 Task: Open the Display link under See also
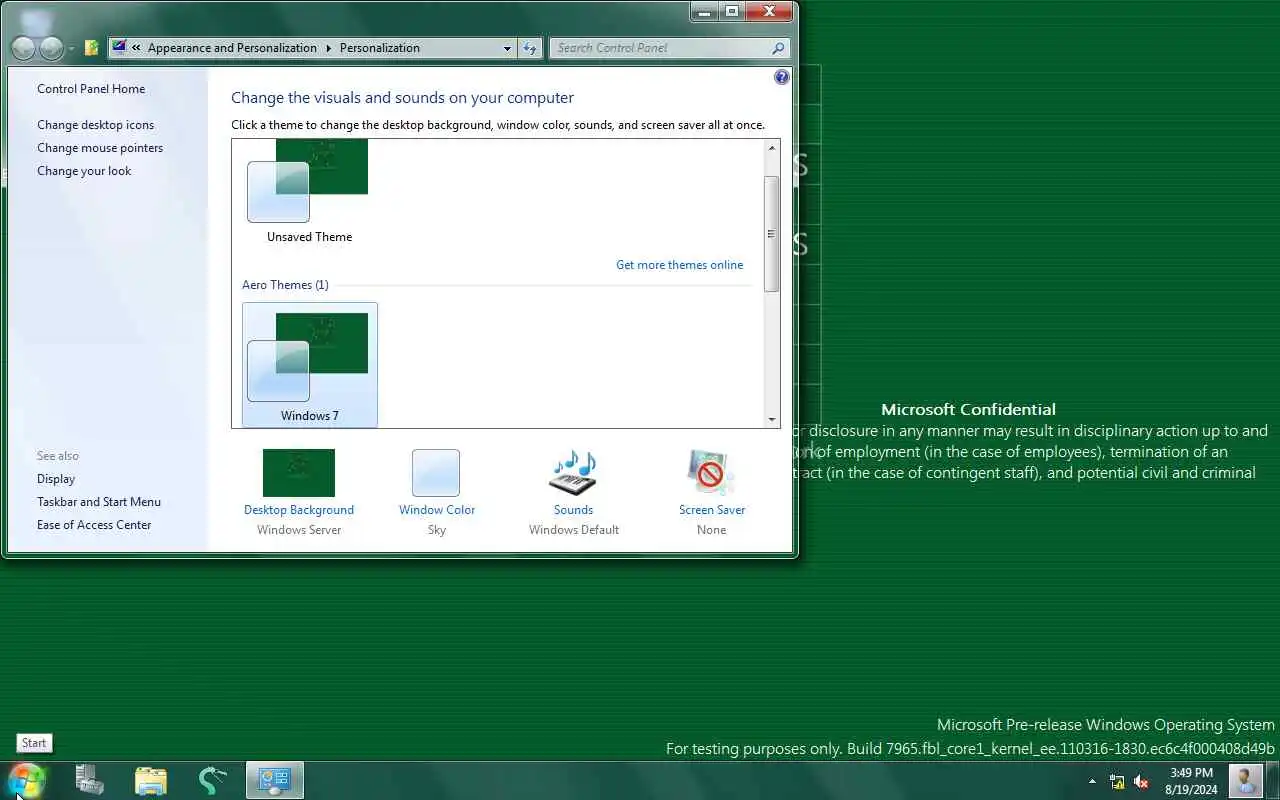(56, 479)
